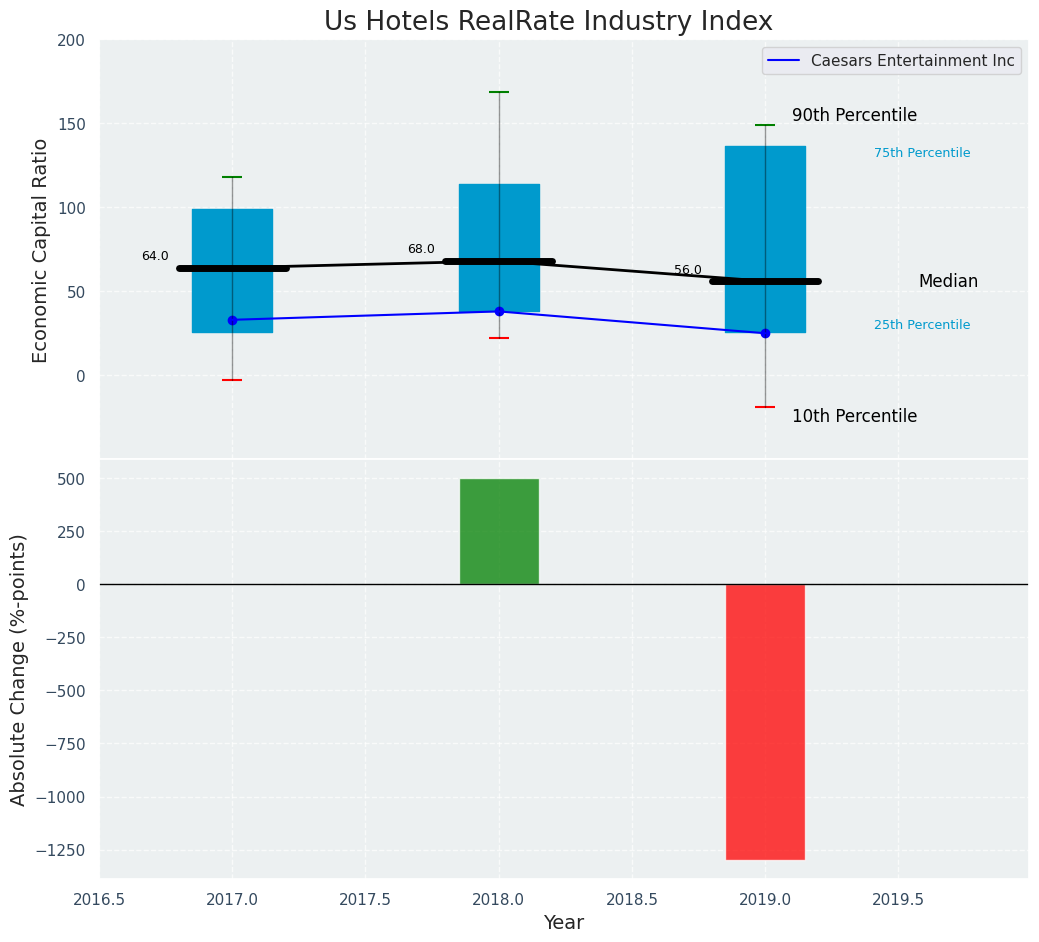
Task: Click the Year x-axis label
Action: (564, 922)
